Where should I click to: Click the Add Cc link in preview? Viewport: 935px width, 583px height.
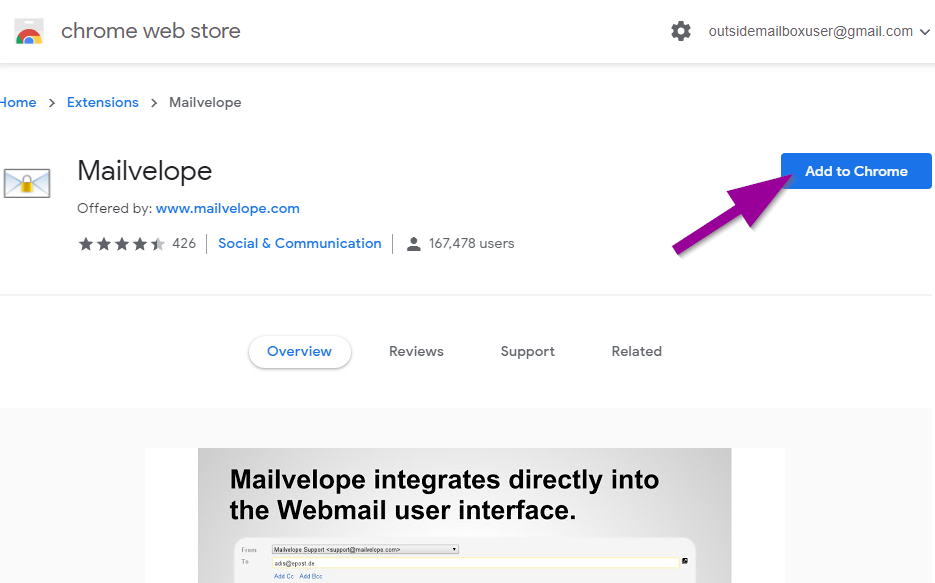[x=283, y=577]
